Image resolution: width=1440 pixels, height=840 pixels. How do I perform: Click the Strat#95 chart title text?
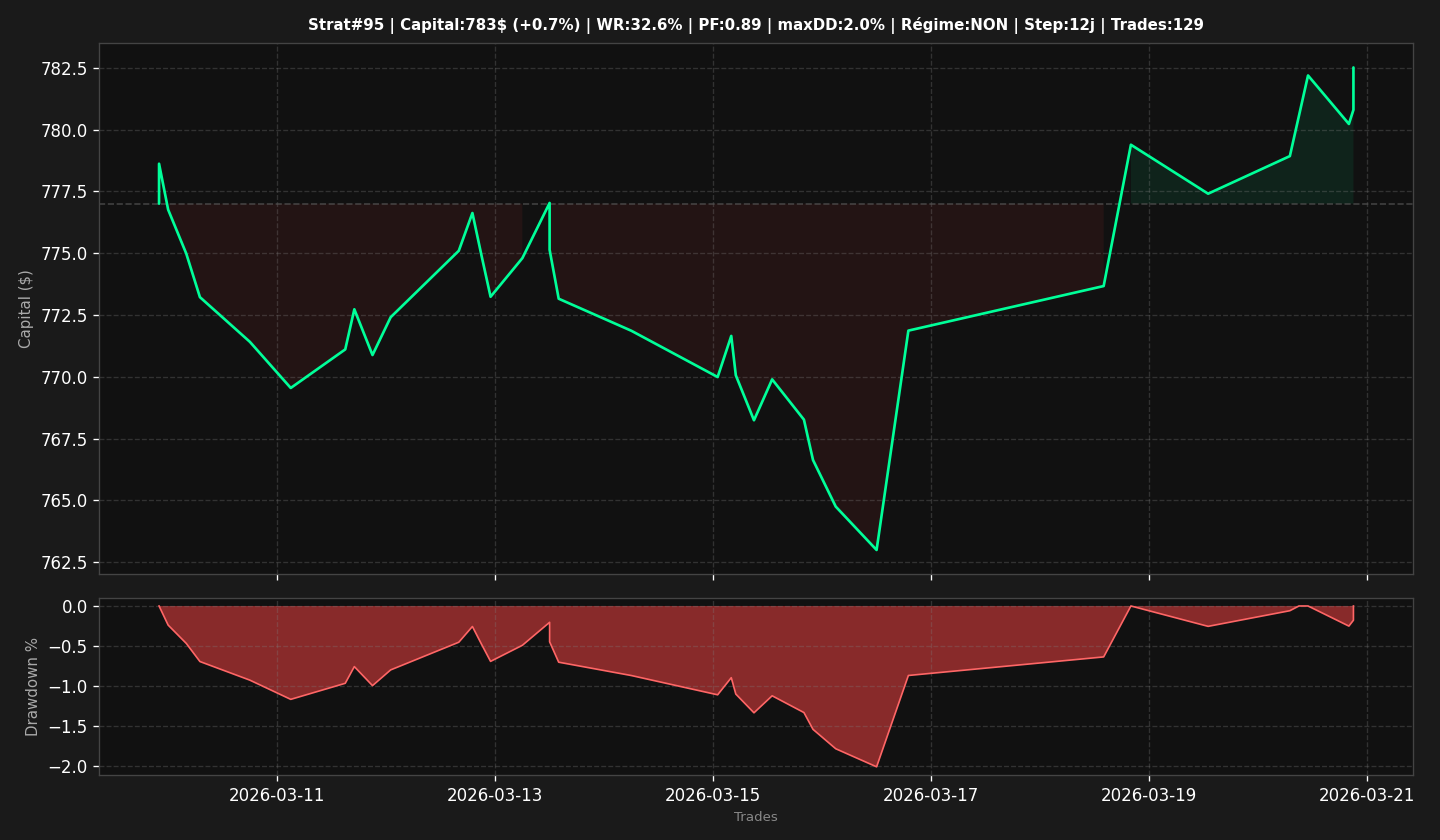(756, 25)
